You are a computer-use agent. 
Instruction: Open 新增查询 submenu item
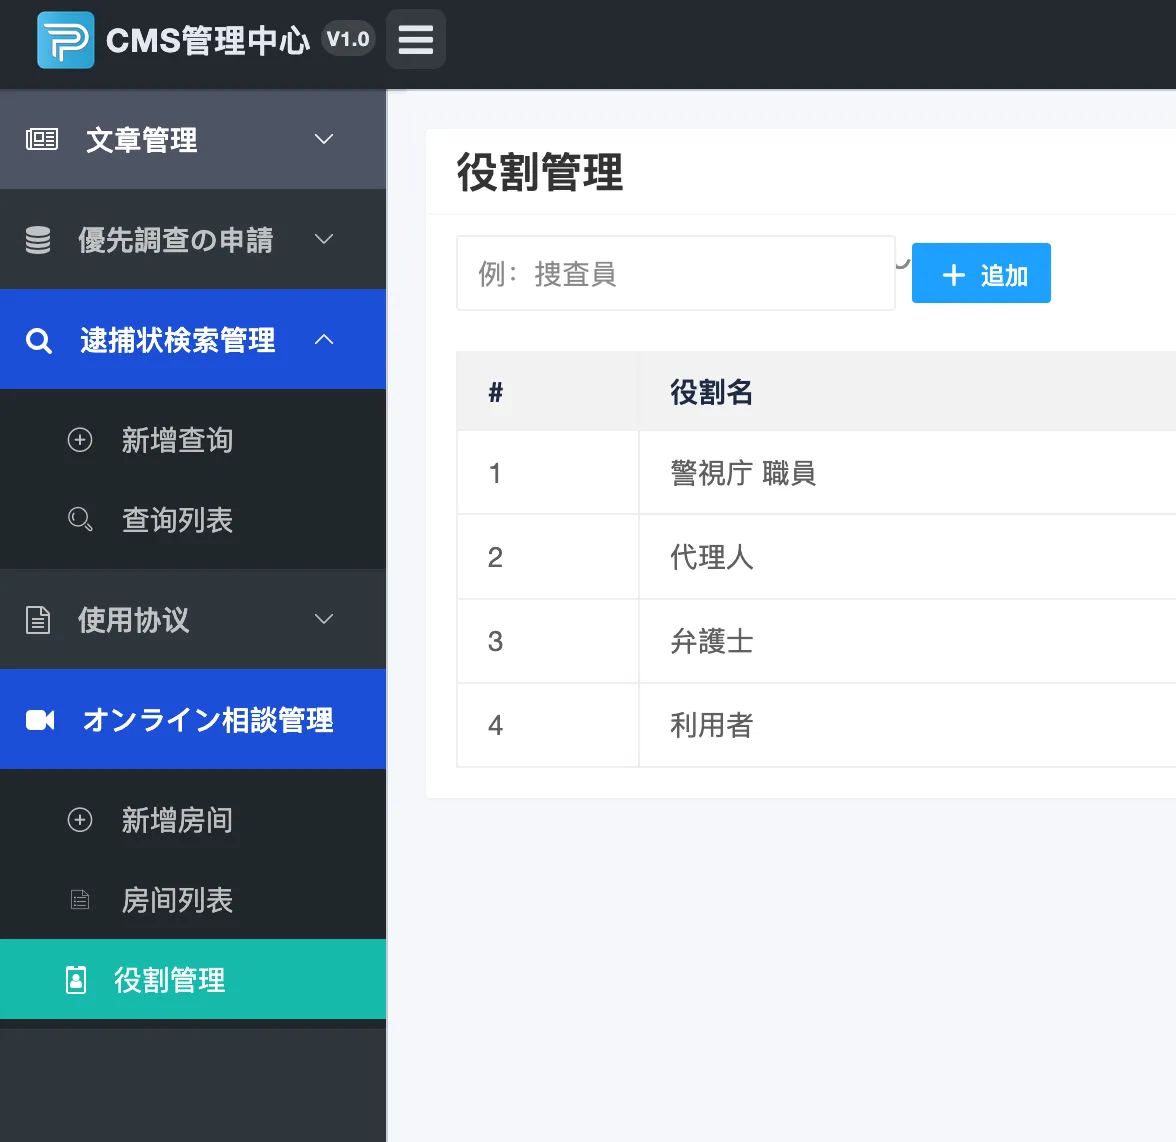pos(193,439)
